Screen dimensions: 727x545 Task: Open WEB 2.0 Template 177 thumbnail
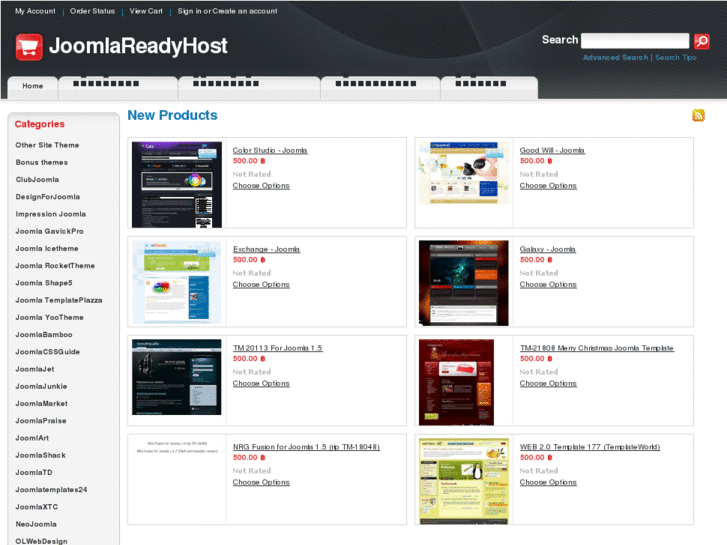tap(464, 481)
